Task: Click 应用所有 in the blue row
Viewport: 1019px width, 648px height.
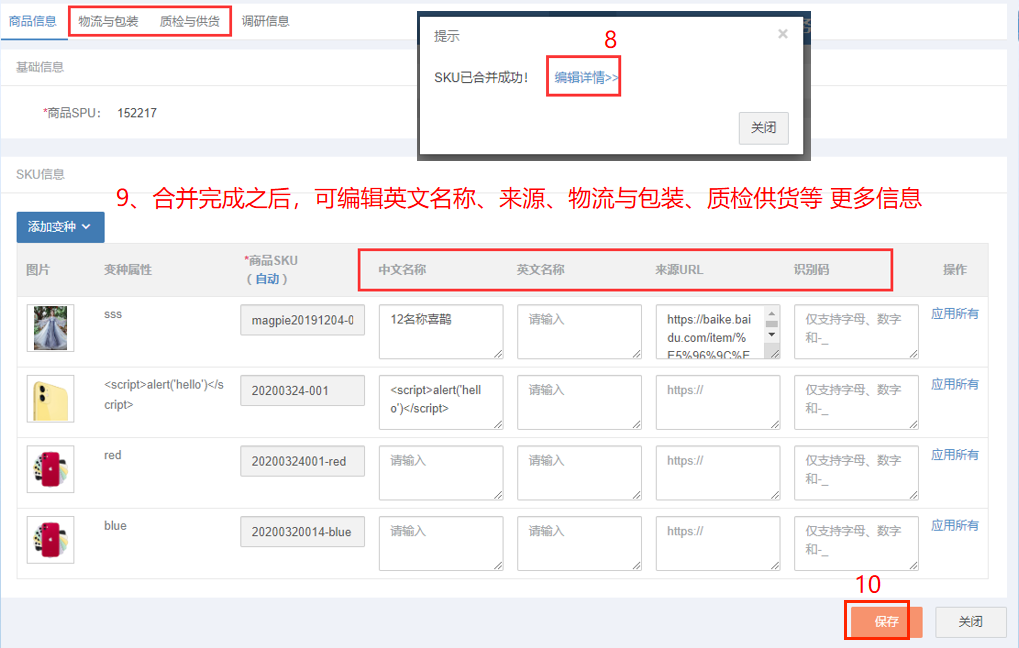Action: [955, 526]
